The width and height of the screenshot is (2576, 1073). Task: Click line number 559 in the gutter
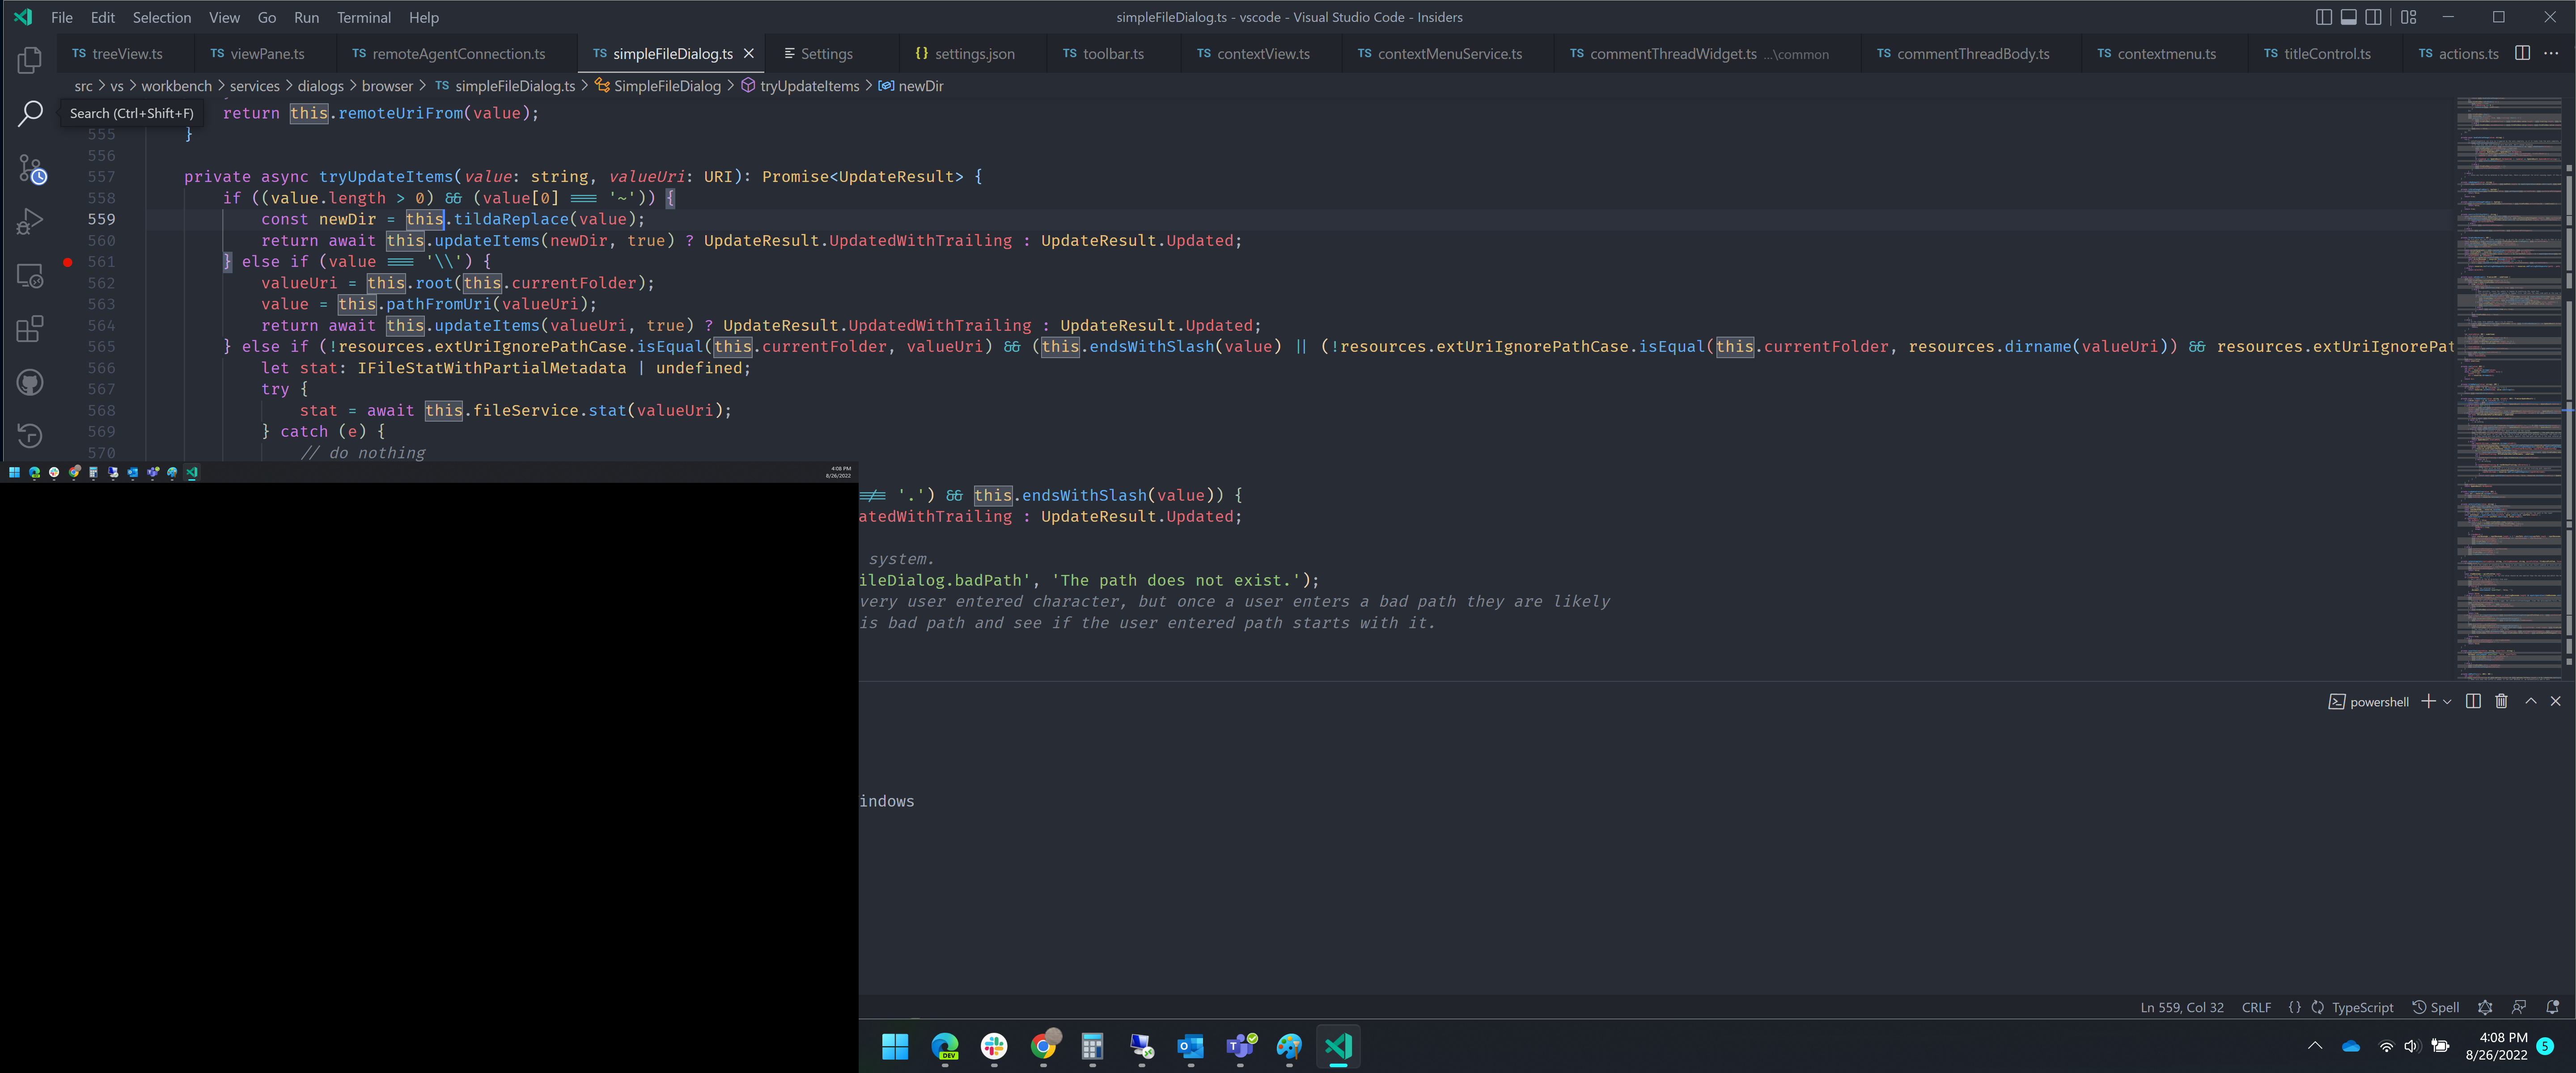[x=101, y=219]
